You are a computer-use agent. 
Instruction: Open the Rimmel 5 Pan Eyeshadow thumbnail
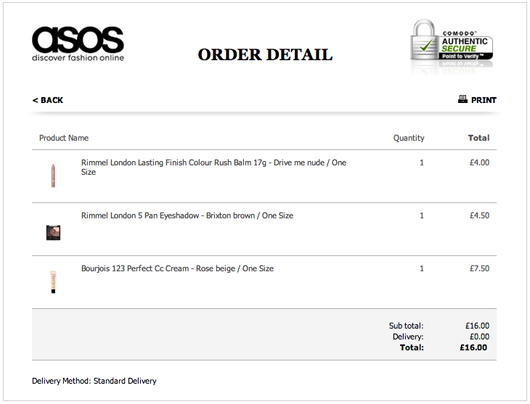[53, 233]
